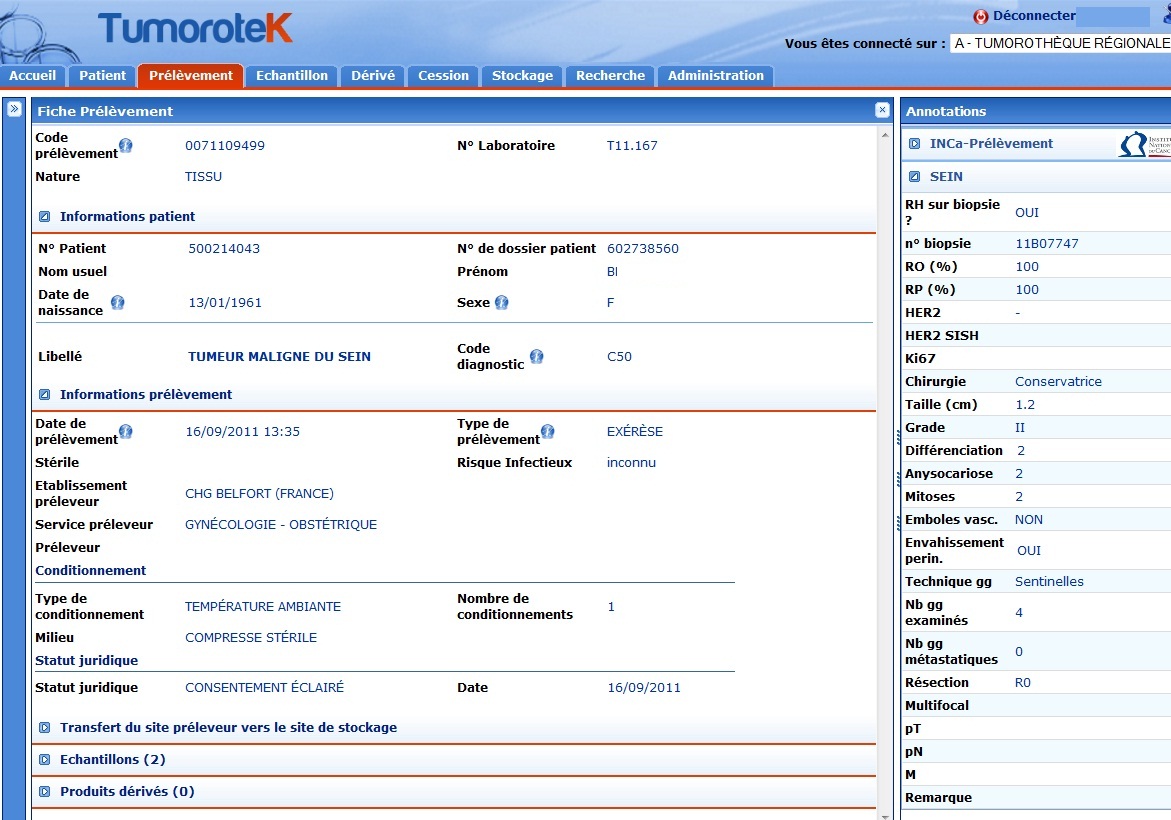This screenshot has width=1171, height=820.
Task: Open the Patient tab
Action: click(x=103, y=76)
